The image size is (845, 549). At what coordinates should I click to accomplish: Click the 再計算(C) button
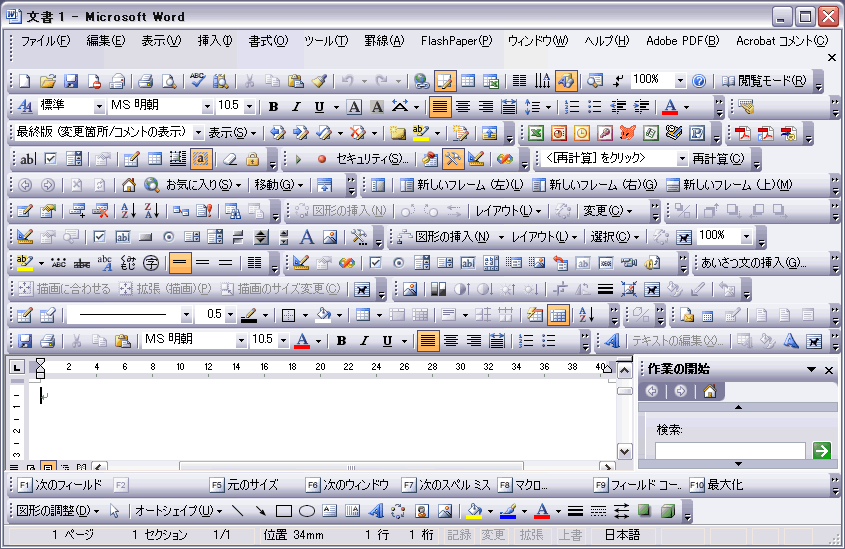pos(718,159)
